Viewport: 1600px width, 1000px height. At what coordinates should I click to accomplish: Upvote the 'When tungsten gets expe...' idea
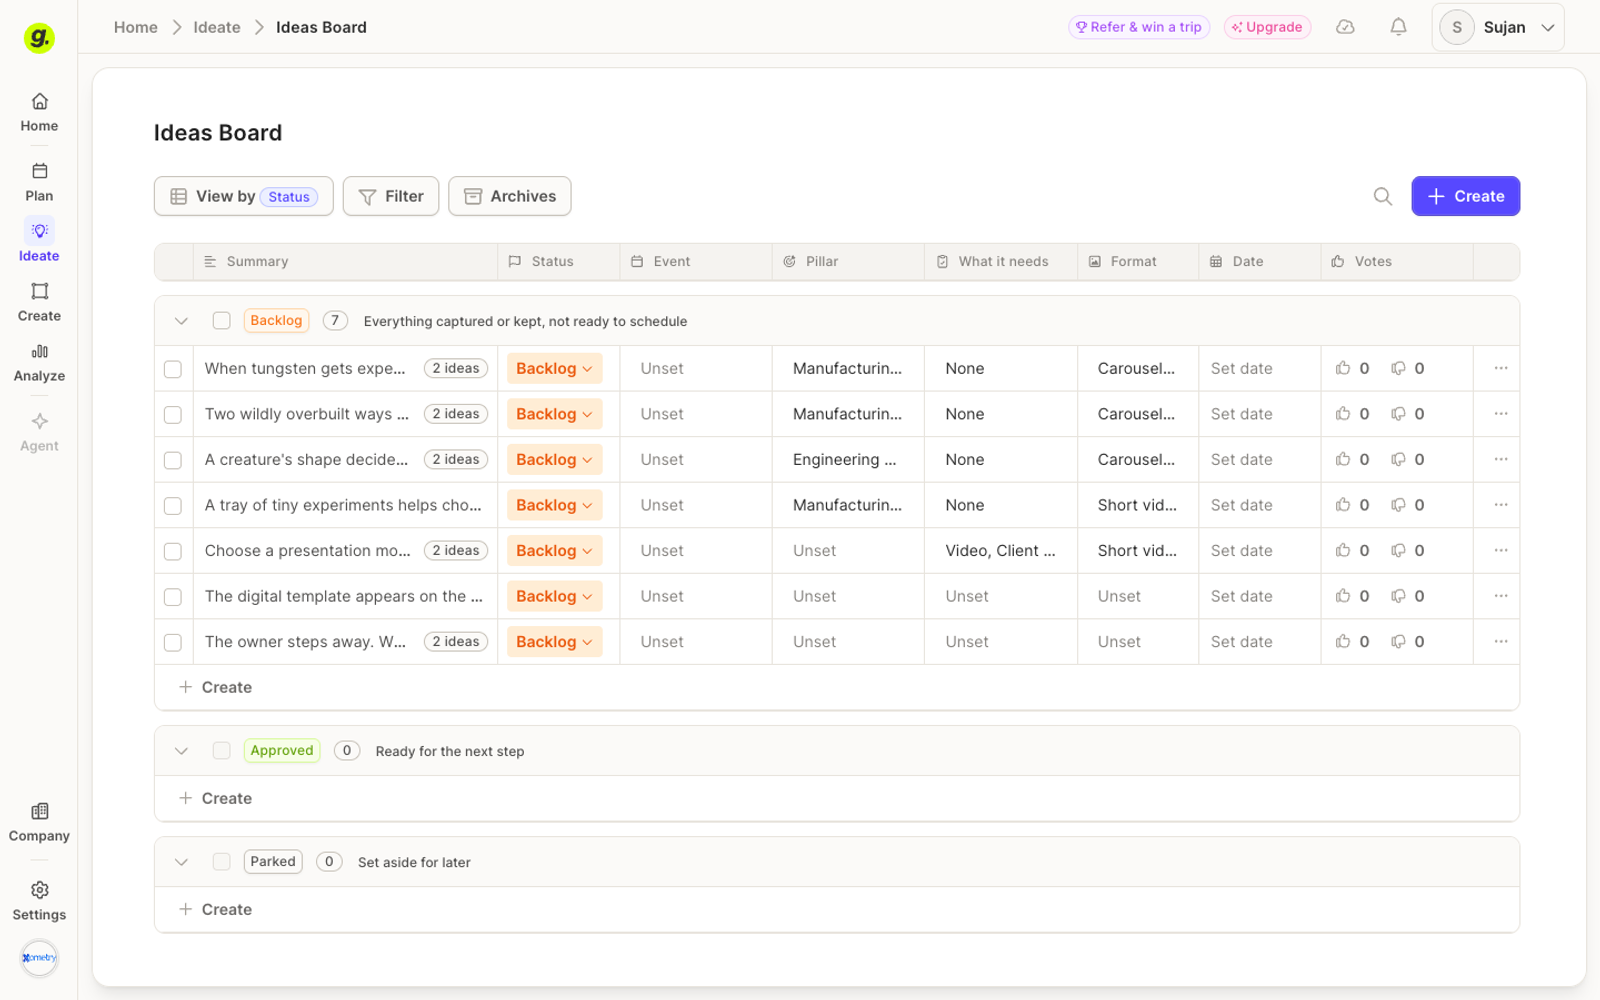click(x=1343, y=369)
